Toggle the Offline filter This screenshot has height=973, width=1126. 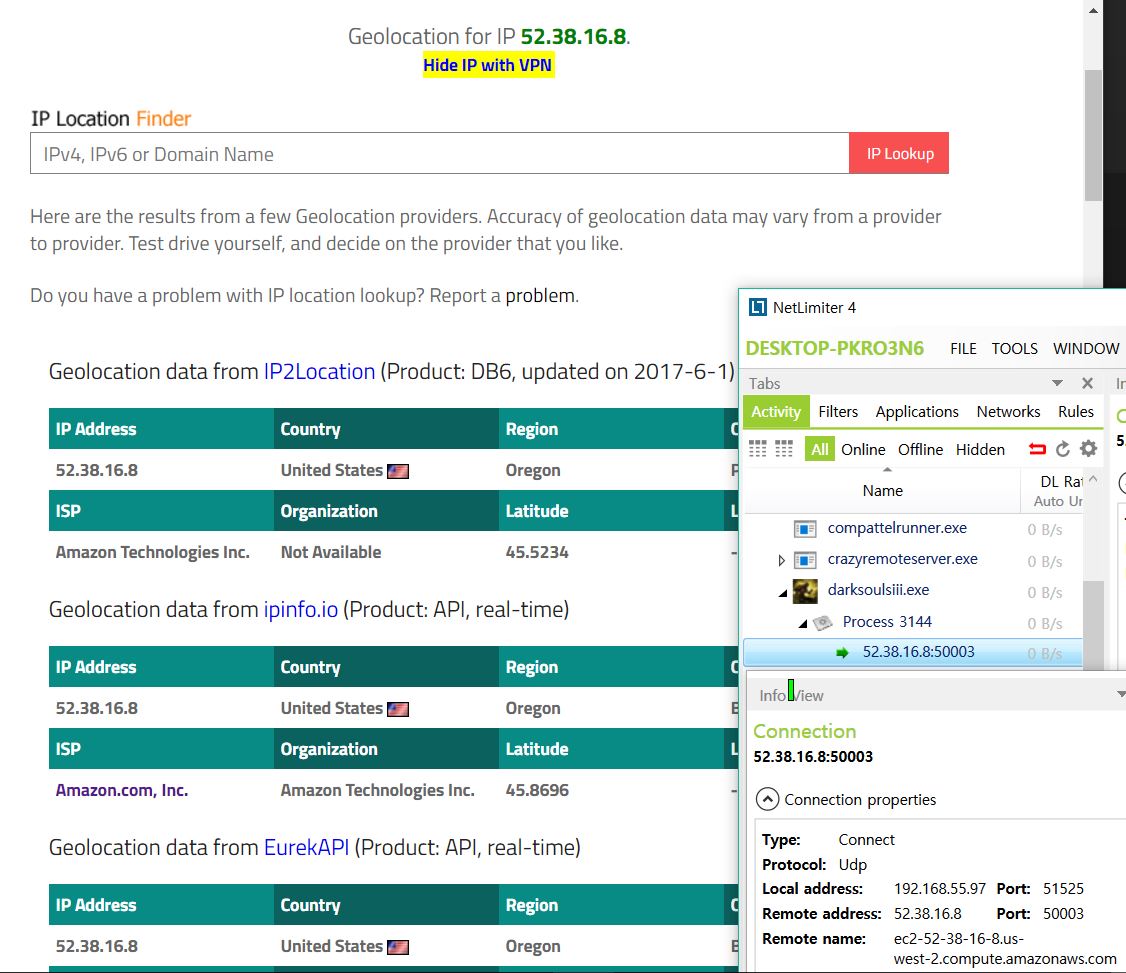click(x=921, y=450)
